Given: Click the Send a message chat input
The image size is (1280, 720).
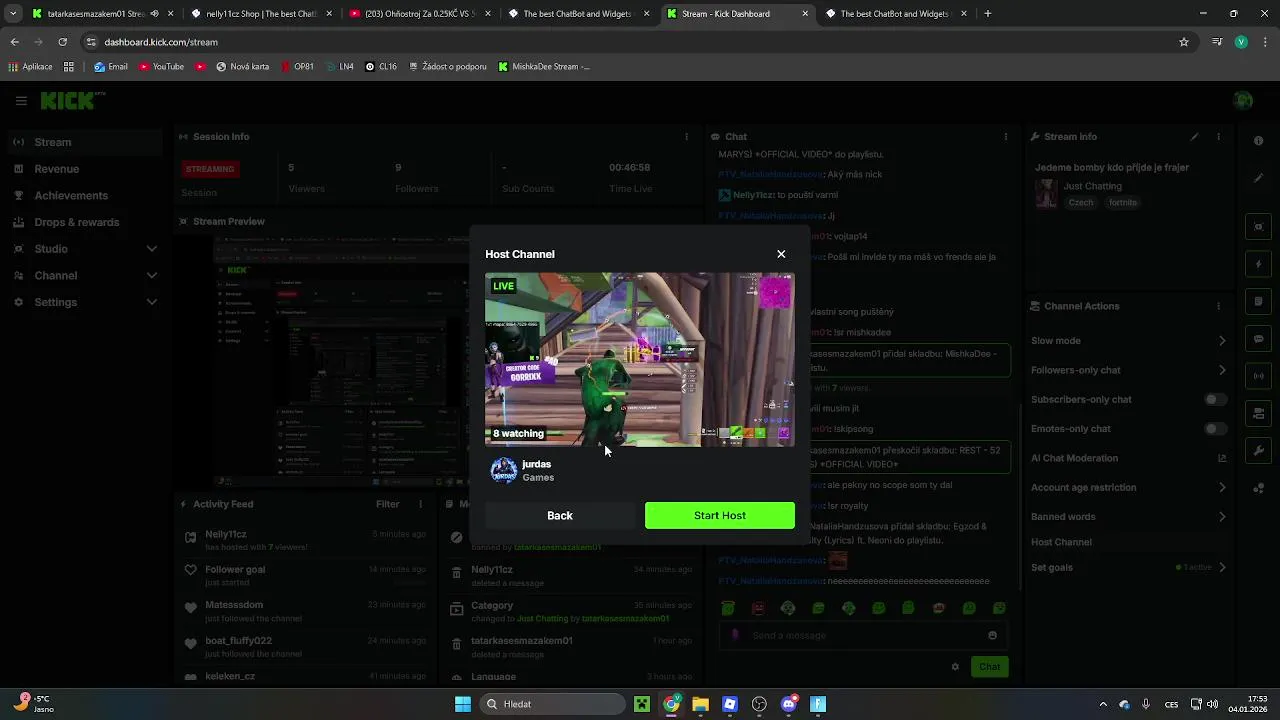Looking at the screenshot, I should coord(862,635).
